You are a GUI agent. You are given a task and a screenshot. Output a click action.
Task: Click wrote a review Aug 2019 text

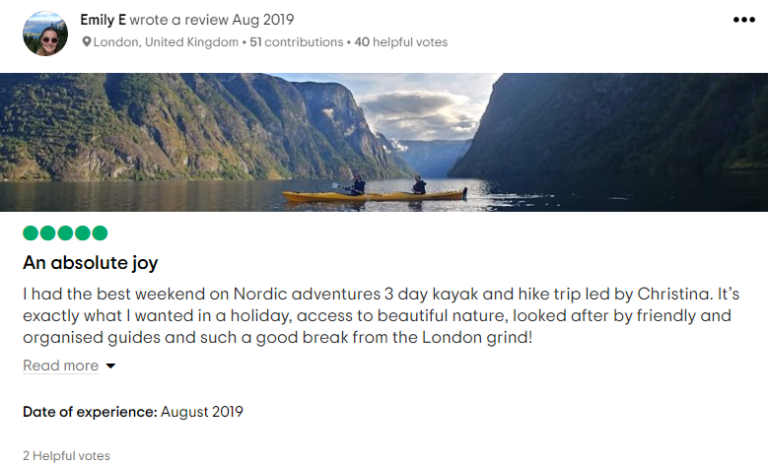click(x=212, y=20)
